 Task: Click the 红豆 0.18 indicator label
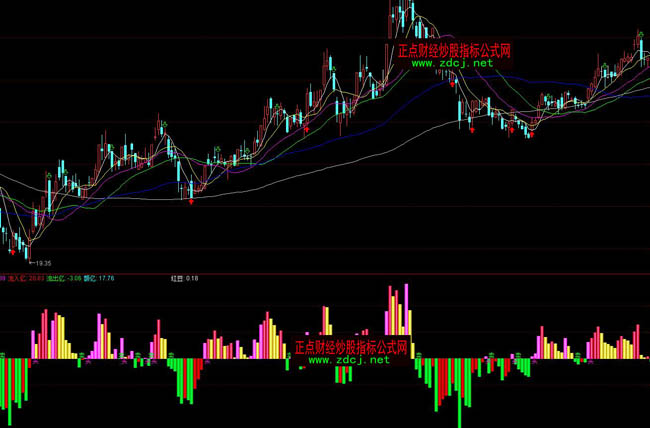[x=185, y=279]
